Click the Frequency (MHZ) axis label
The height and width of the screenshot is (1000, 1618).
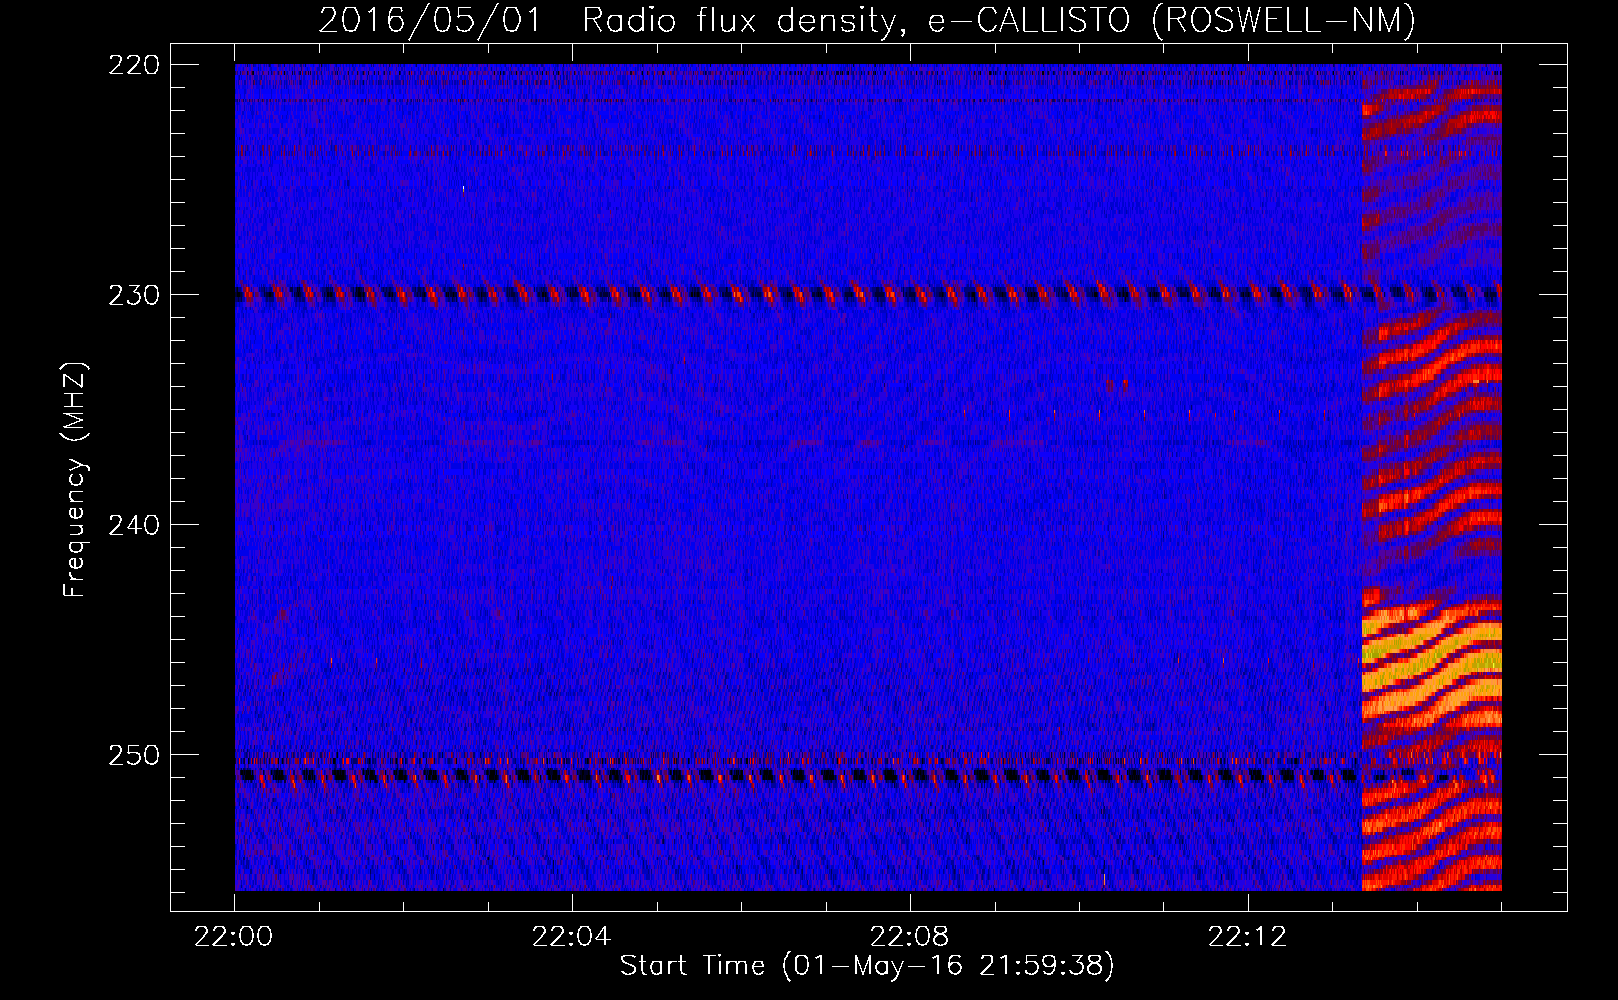[x=75, y=480]
